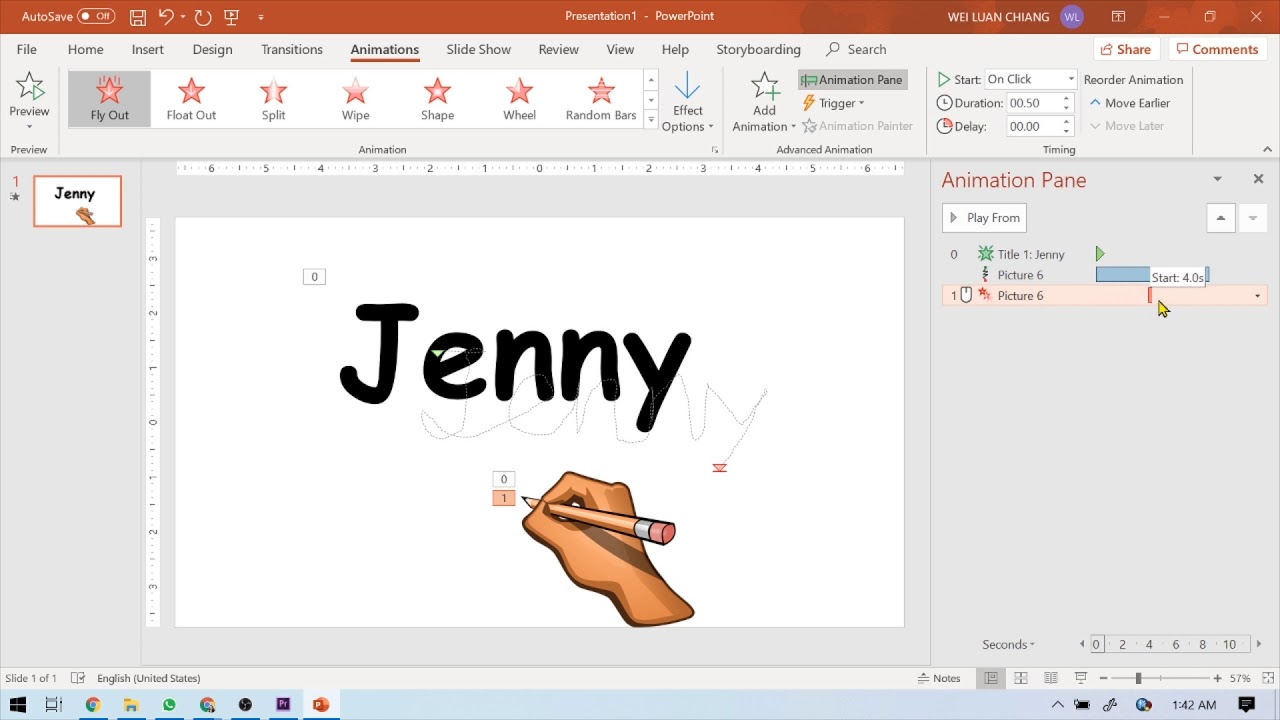Click zoom out minus button
The width and height of the screenshot is (1280, 720).
tap(1101, 678)
